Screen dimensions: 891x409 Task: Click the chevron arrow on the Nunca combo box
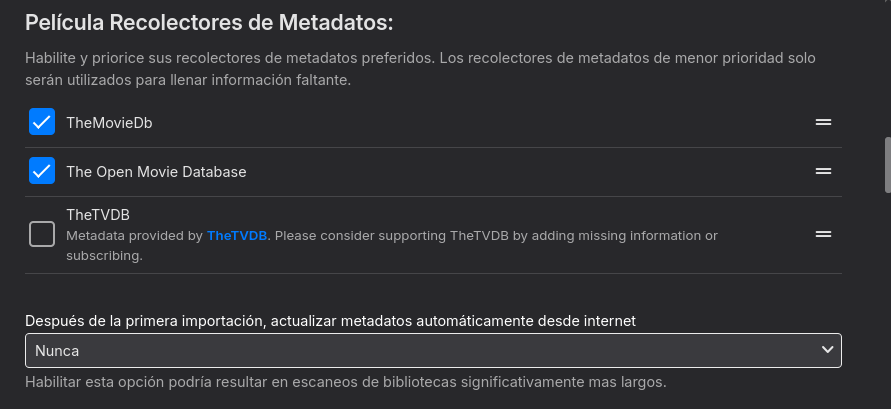pyautogui.click(x=827, y=349)
